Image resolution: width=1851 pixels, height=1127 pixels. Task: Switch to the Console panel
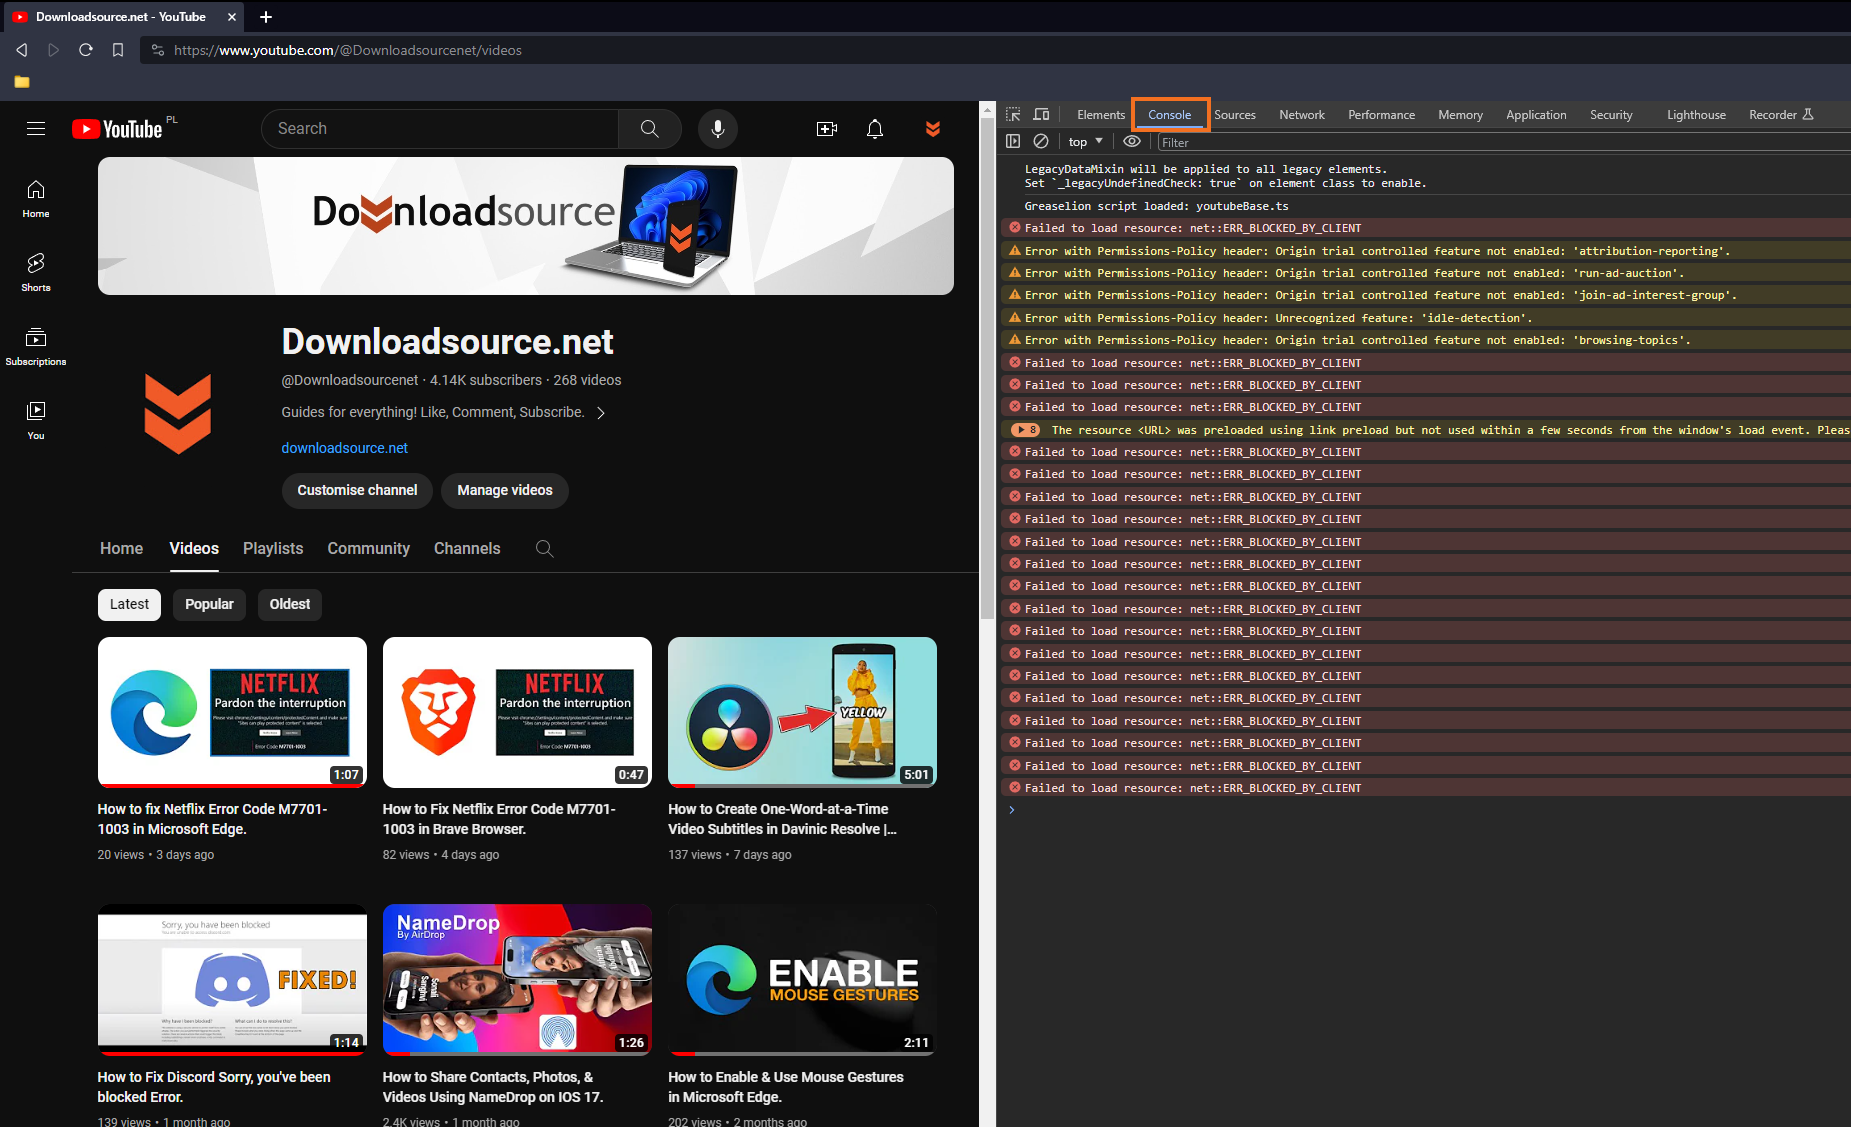click(x=1170, y=115)
